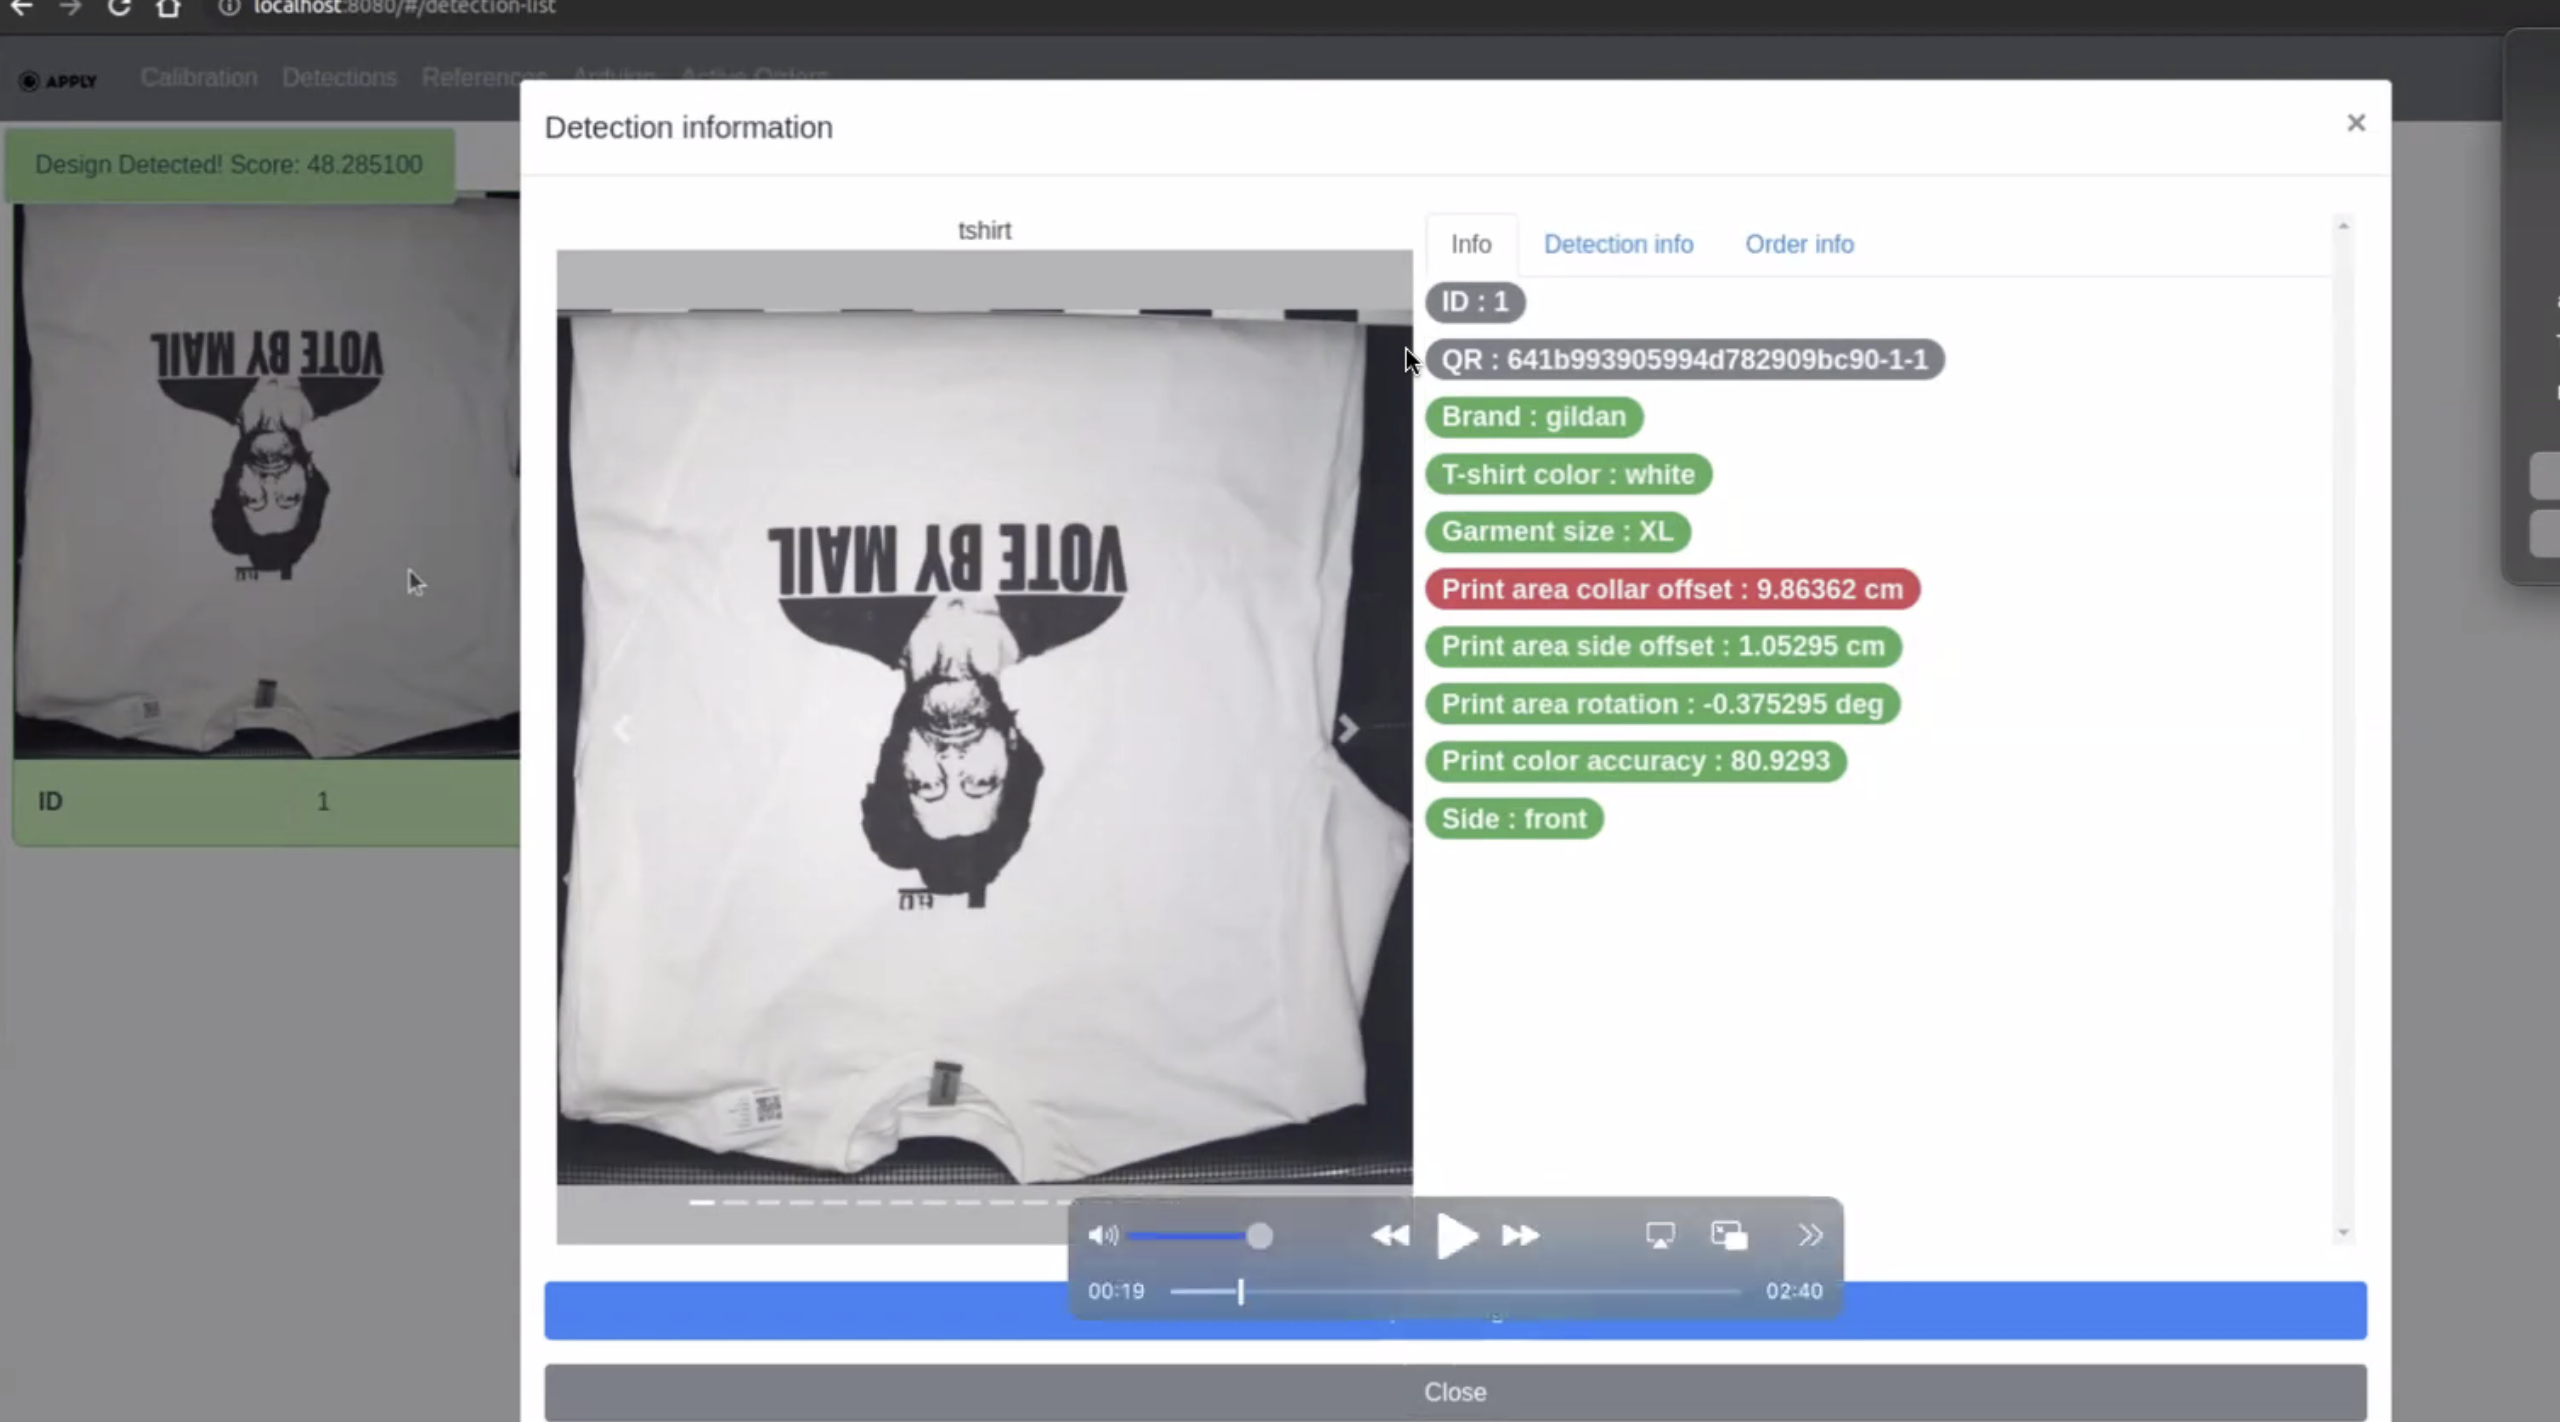Open the Detections menu item

[x=339, y=78]
